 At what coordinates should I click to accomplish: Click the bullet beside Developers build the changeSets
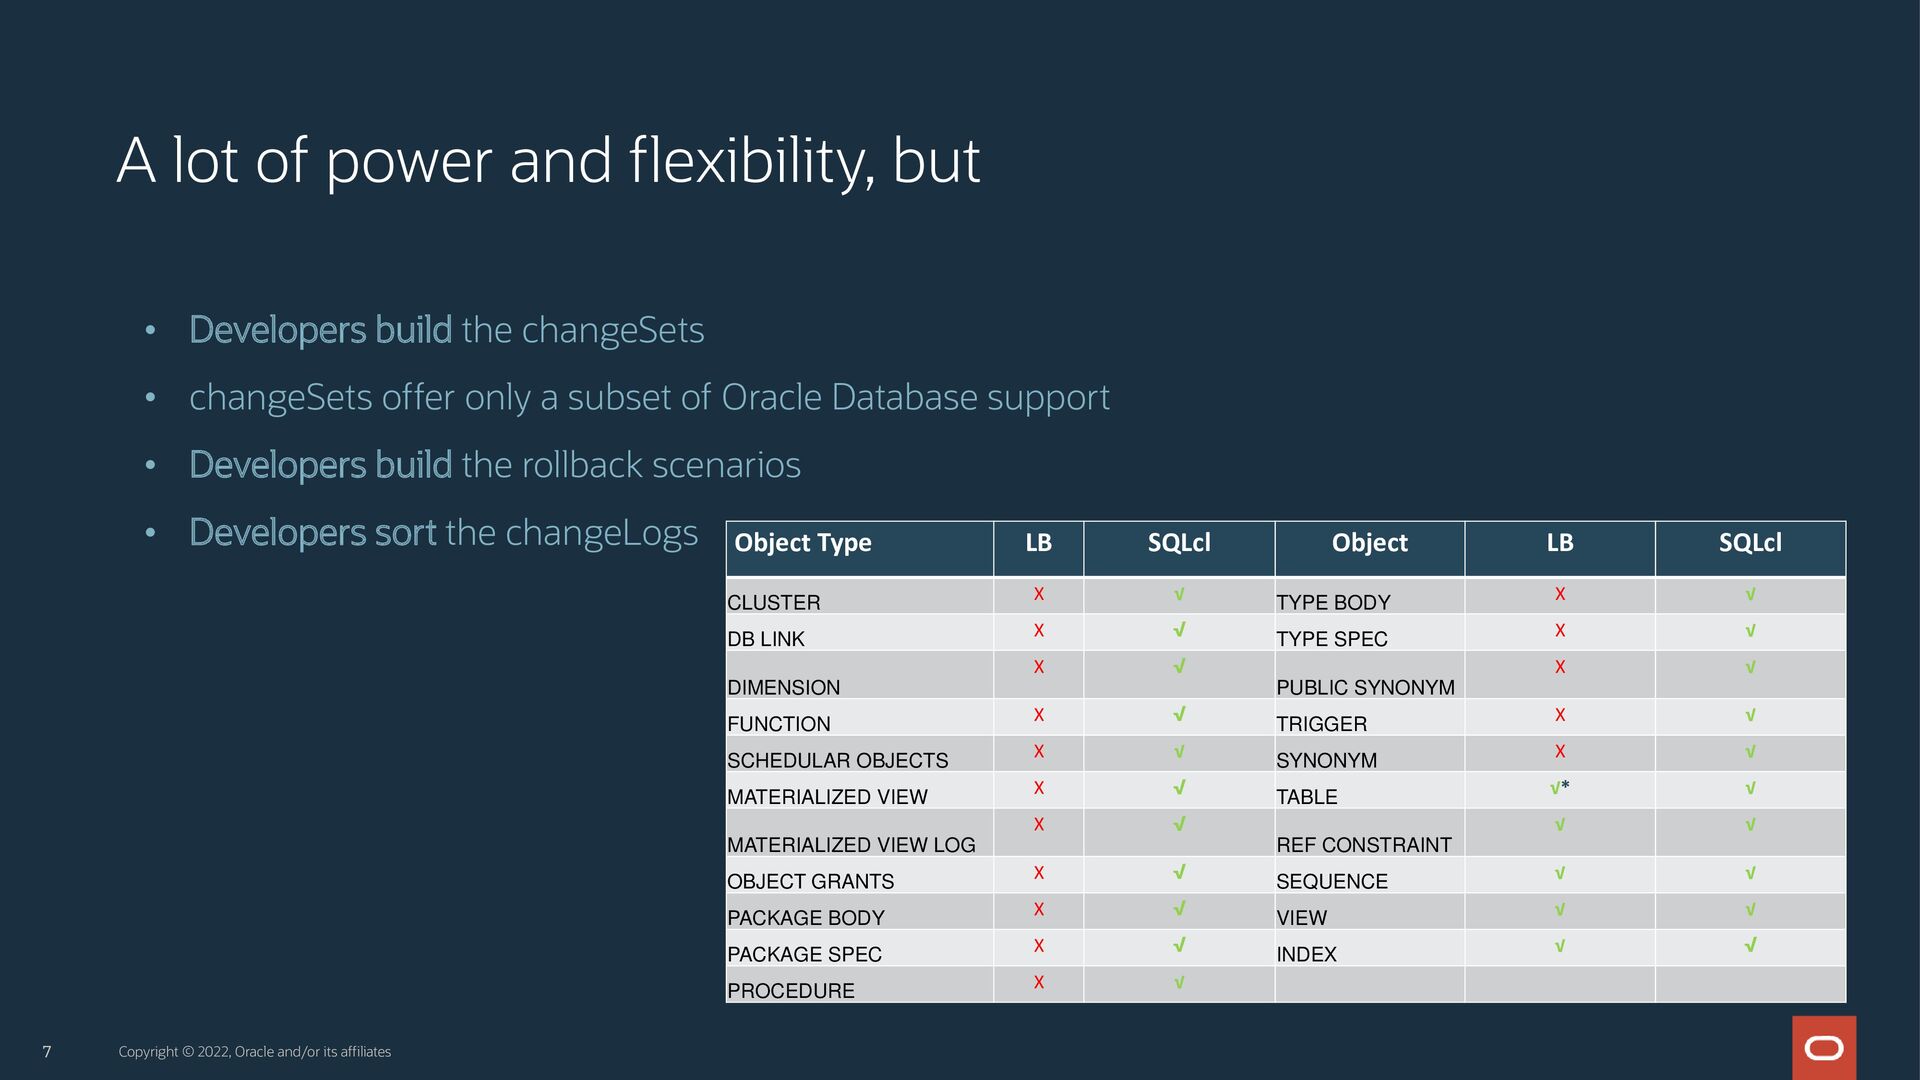coord(151,327)
